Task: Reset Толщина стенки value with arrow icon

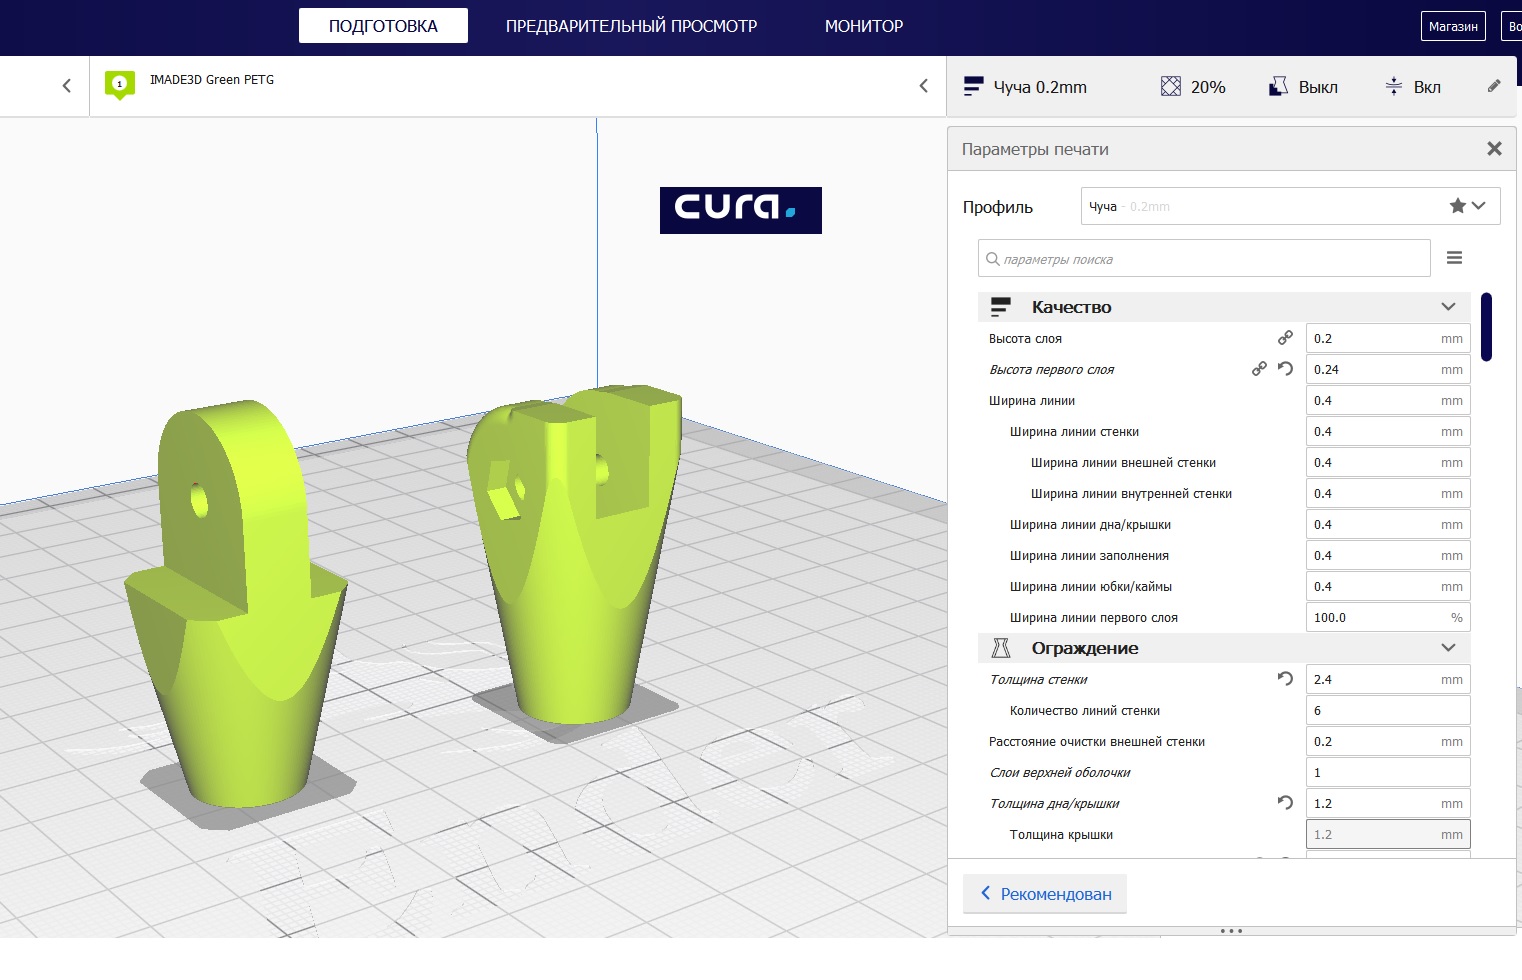Action: [x=1286, y=679]
